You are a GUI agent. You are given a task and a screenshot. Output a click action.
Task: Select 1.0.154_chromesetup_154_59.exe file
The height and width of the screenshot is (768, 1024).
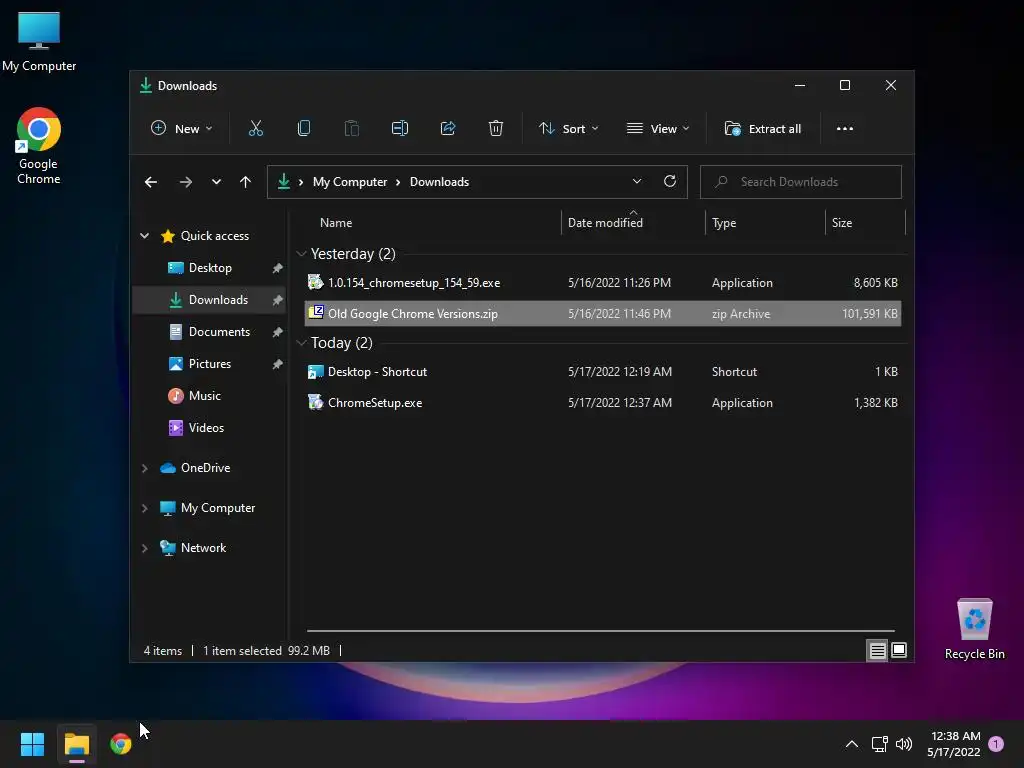(x=603, y=283)
